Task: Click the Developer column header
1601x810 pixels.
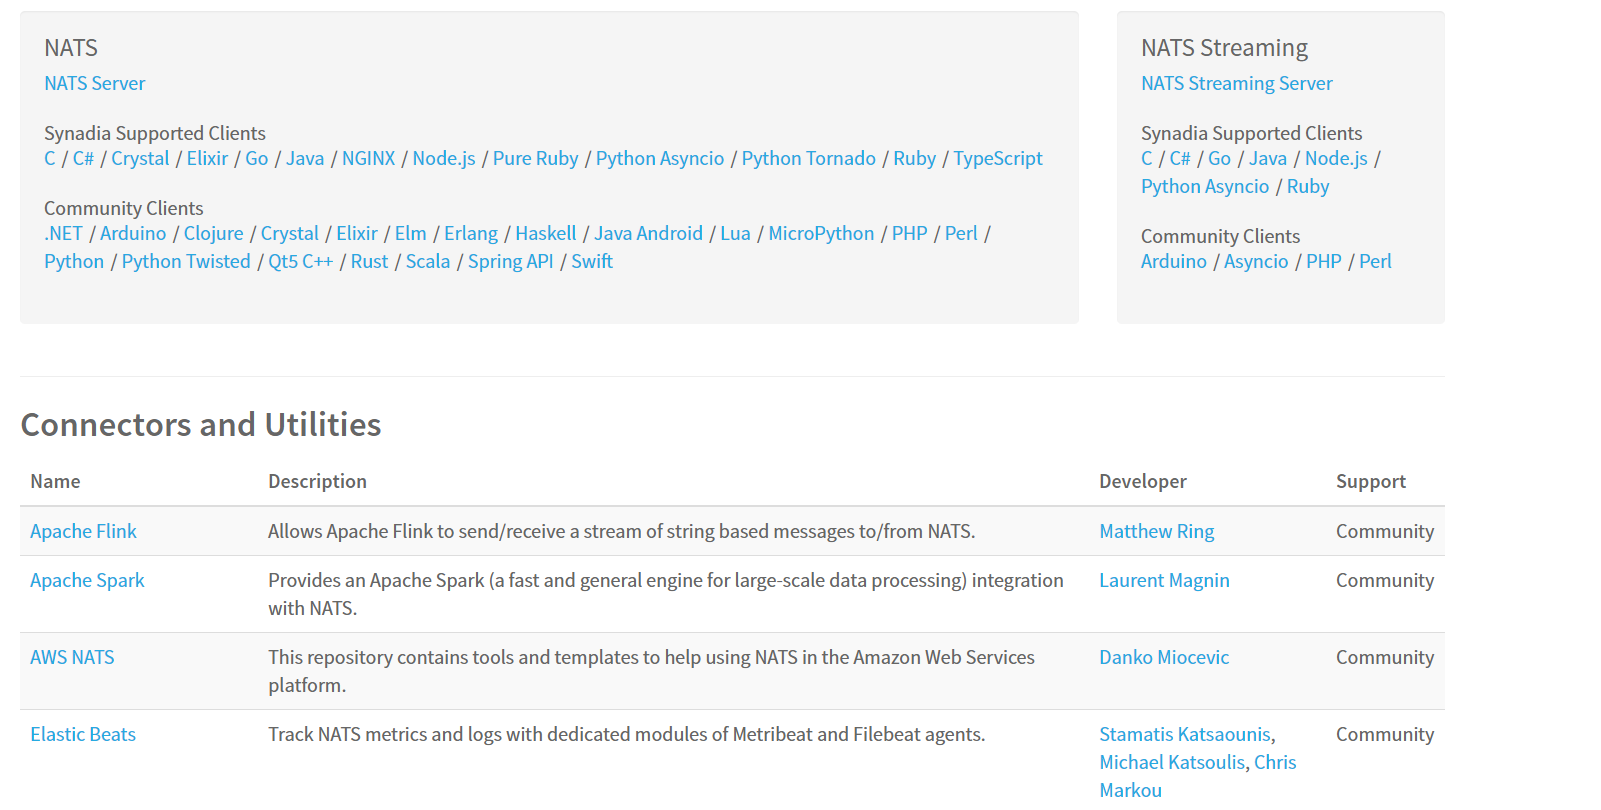Action: pyautogui.click(x=1143, y=482)
